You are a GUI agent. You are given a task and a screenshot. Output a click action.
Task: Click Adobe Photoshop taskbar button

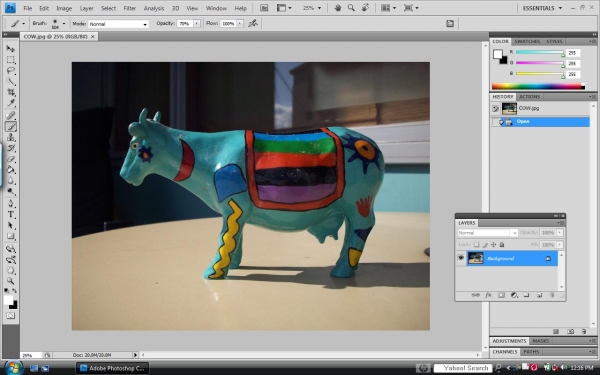pyautogui.click(x=112, y=368)
